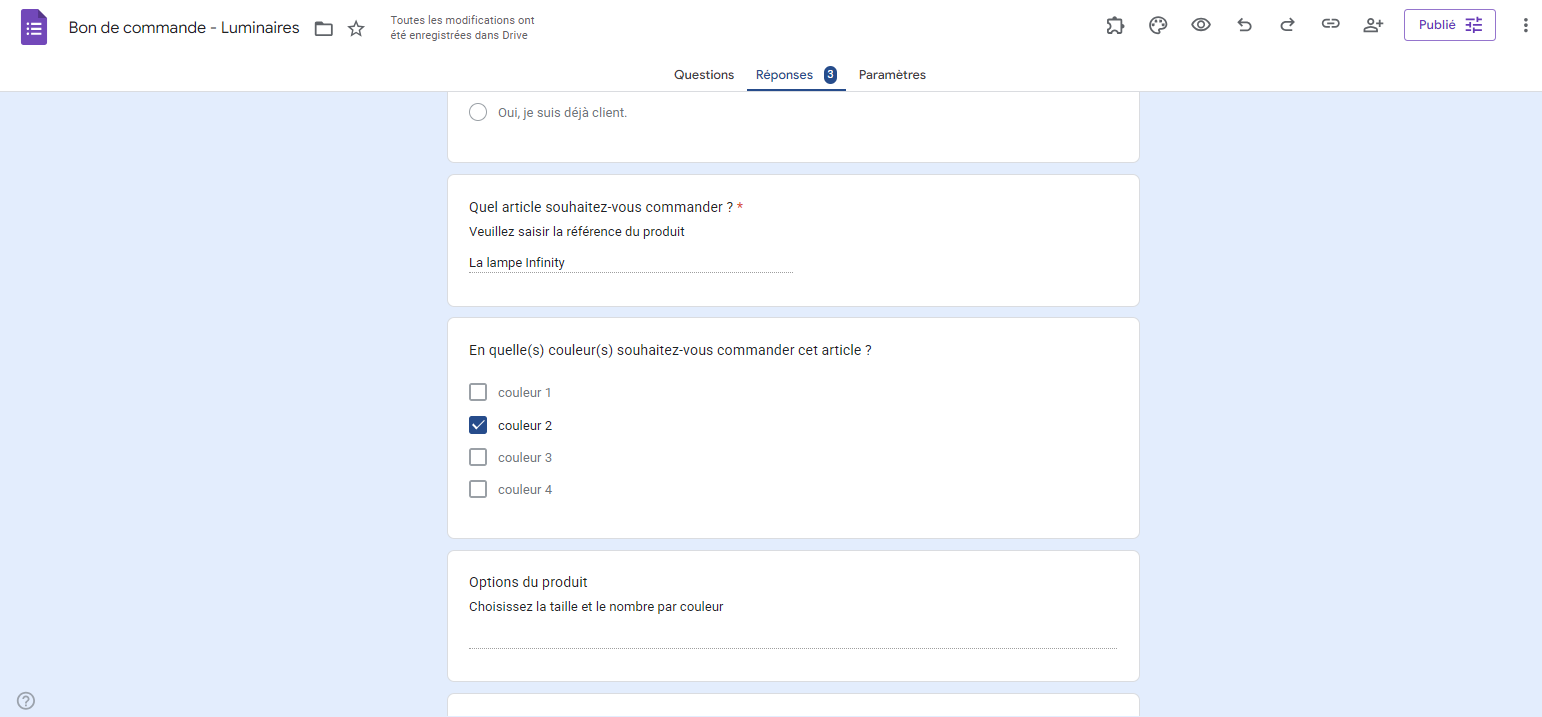The width and height of the screenshot is (1542, 717).
Task: Select the 'Oui, je suis déjà client' radio button
Action: (x=478, y=112)
